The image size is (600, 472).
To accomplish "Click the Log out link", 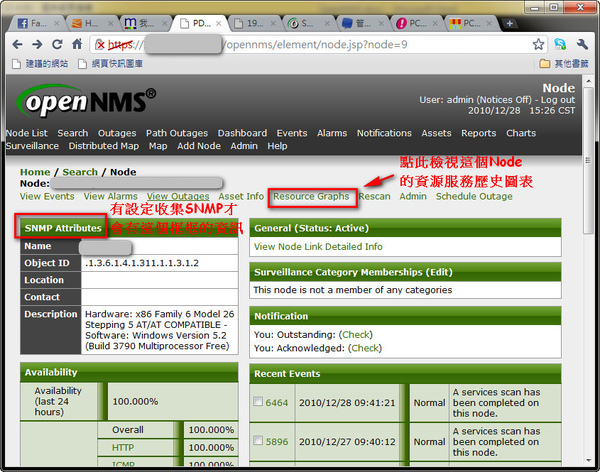I will 558,100.
